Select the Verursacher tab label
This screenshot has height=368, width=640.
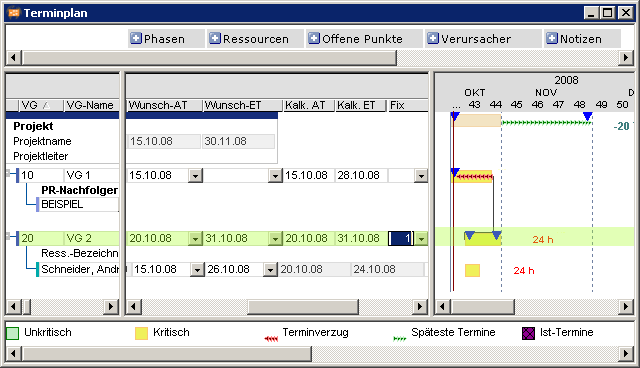pos(476,39)
